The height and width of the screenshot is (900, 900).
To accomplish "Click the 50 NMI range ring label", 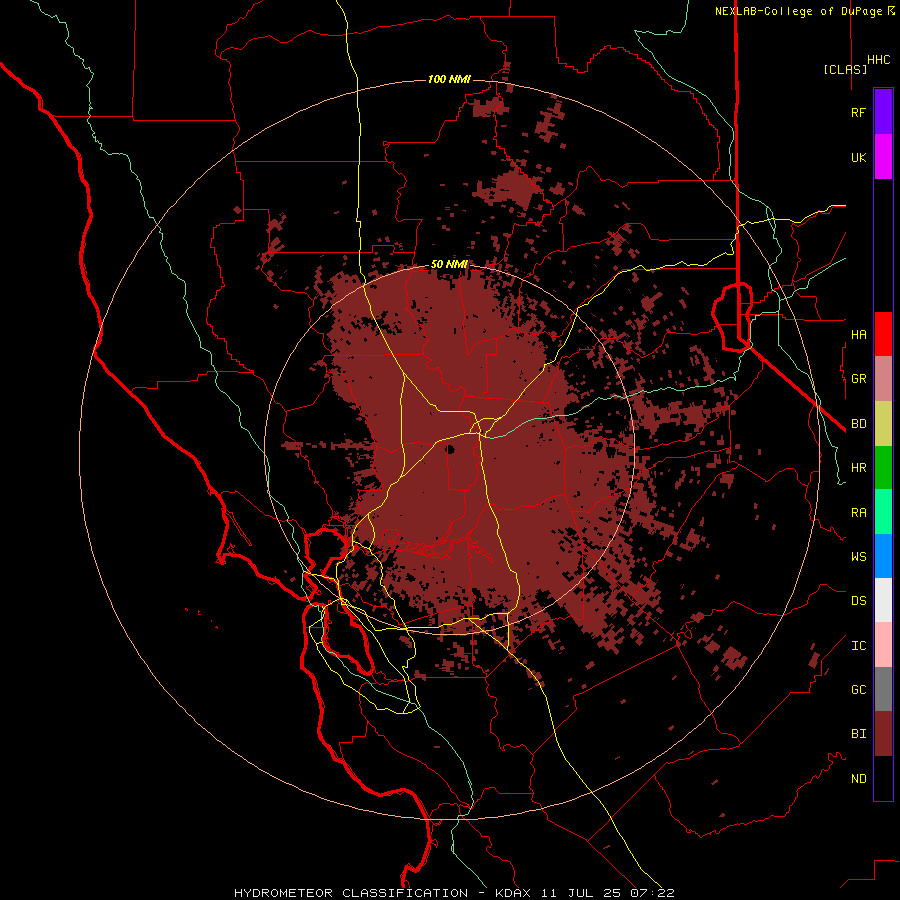I will click(449, 265).
